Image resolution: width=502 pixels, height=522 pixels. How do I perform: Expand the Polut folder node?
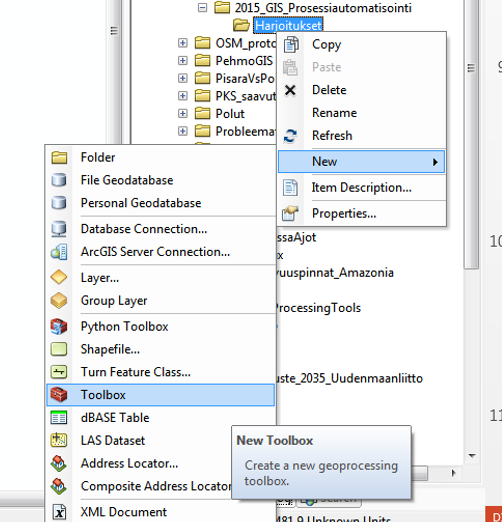tap(182, 114)
